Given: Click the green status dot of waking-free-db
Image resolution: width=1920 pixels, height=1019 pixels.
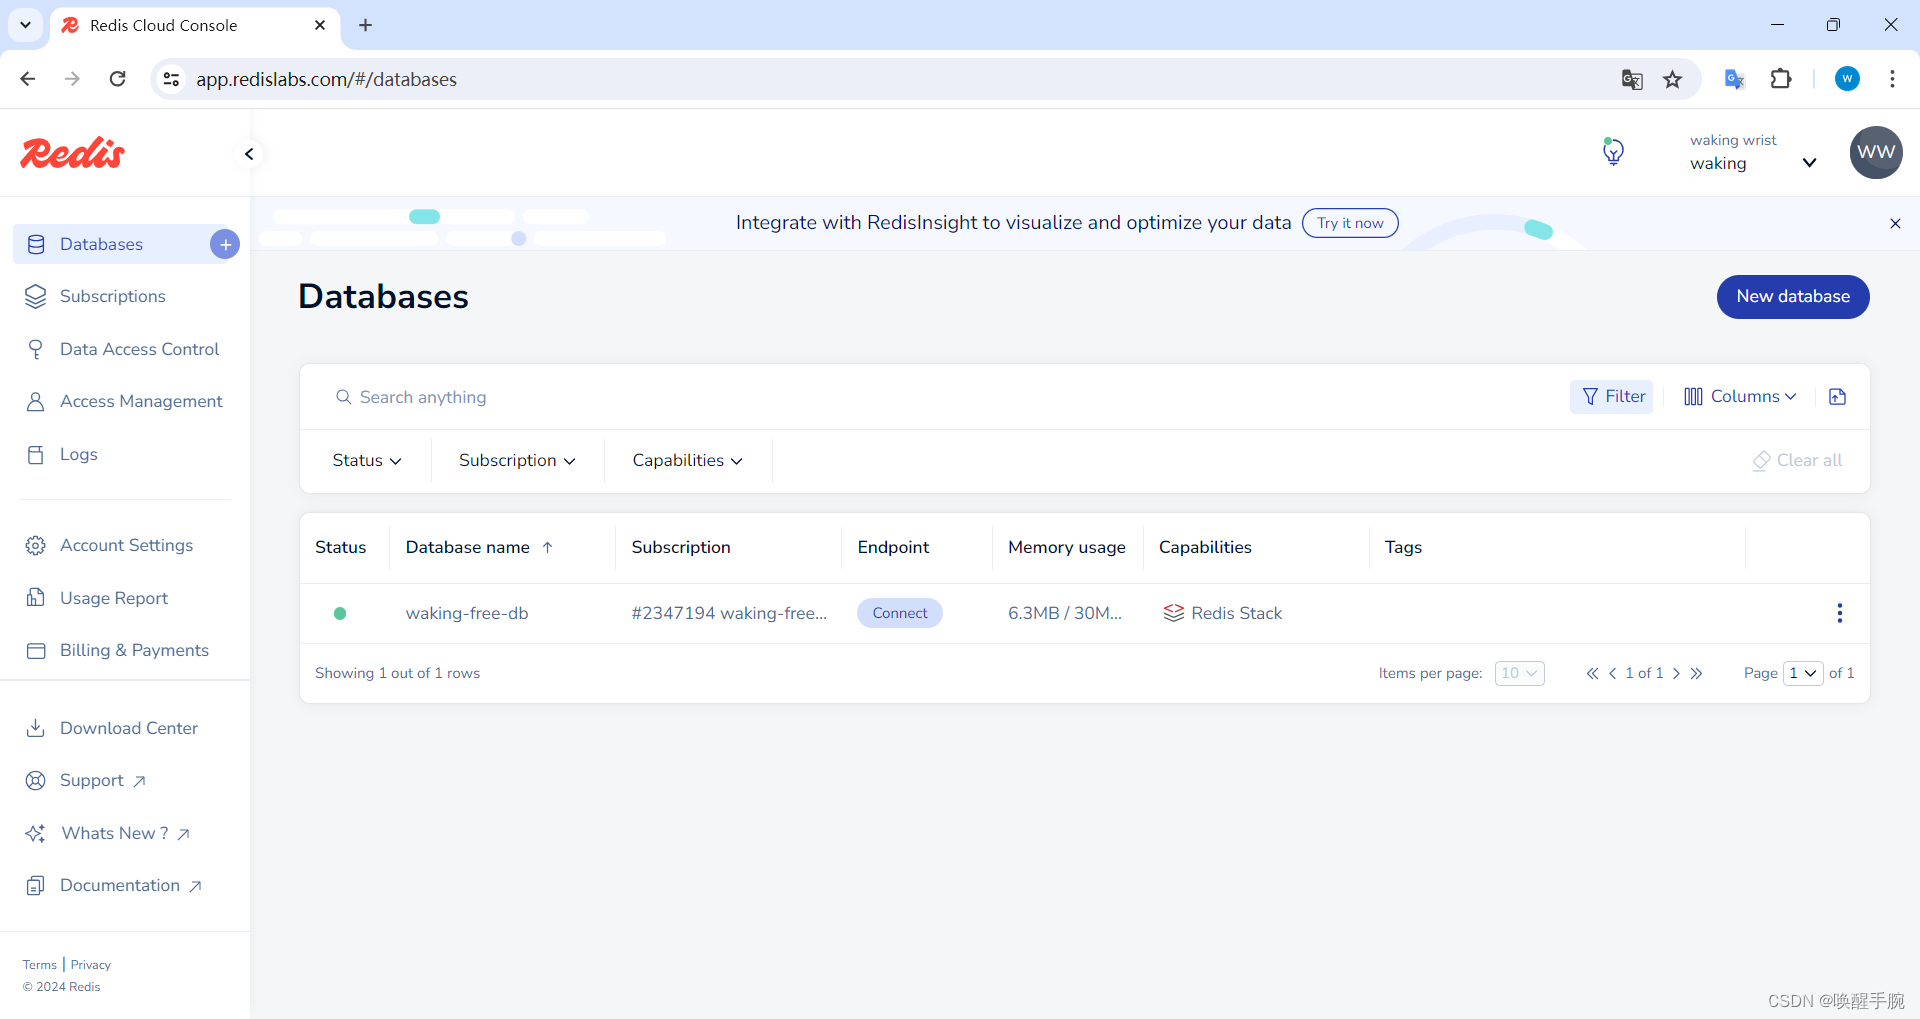Looking at the screenshot, I should (340, 613).
